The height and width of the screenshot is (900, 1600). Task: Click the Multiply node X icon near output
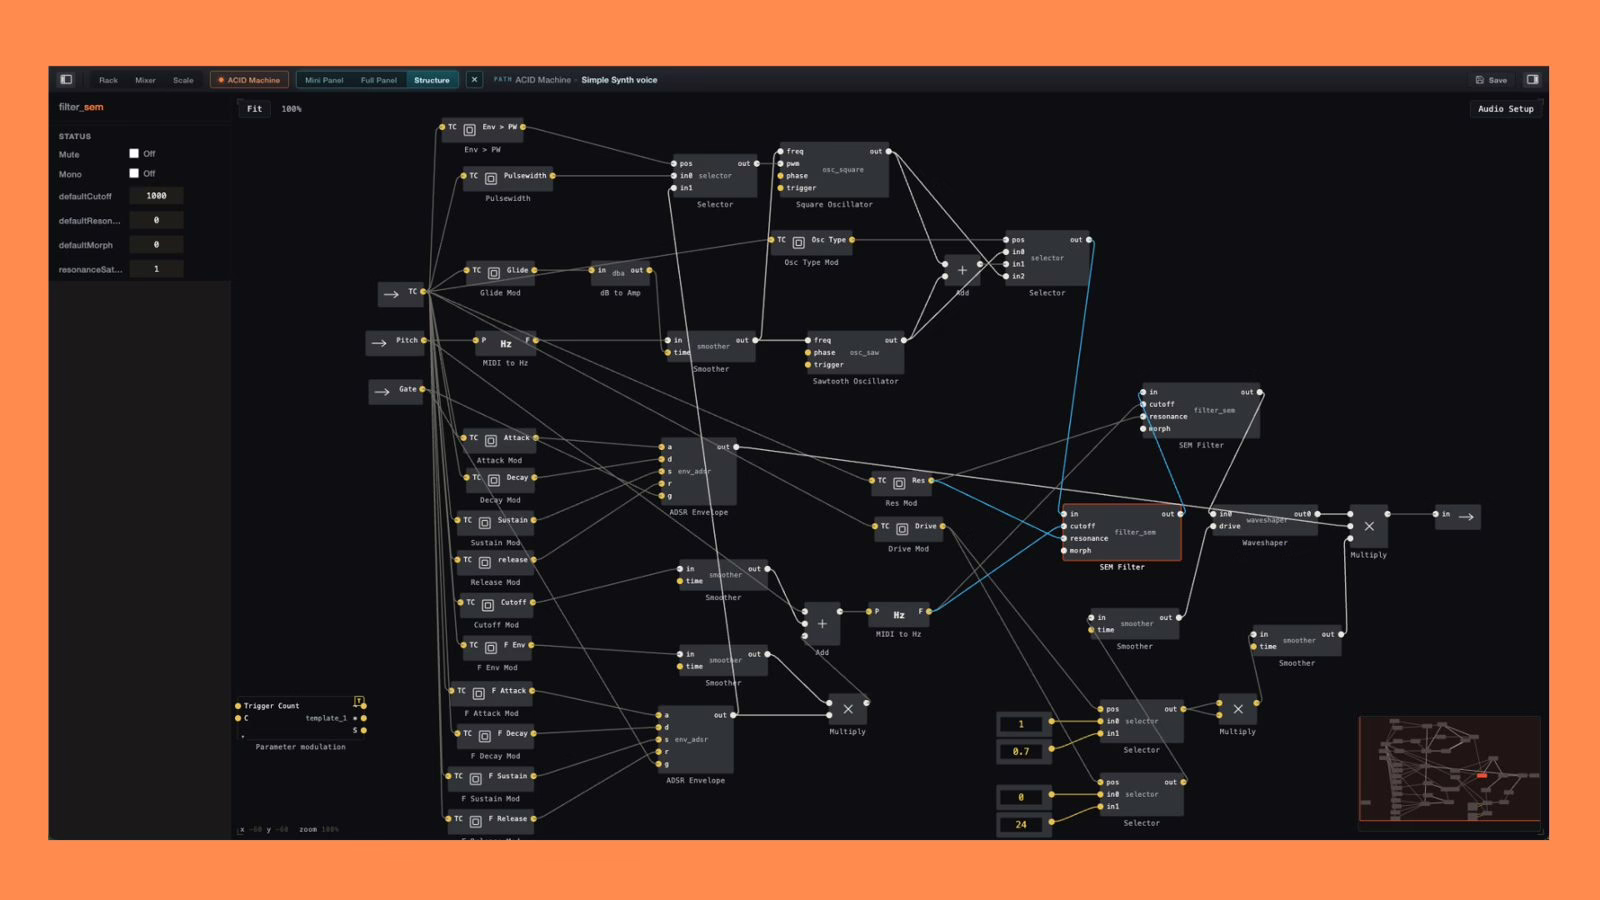[x=1369, y=527]
